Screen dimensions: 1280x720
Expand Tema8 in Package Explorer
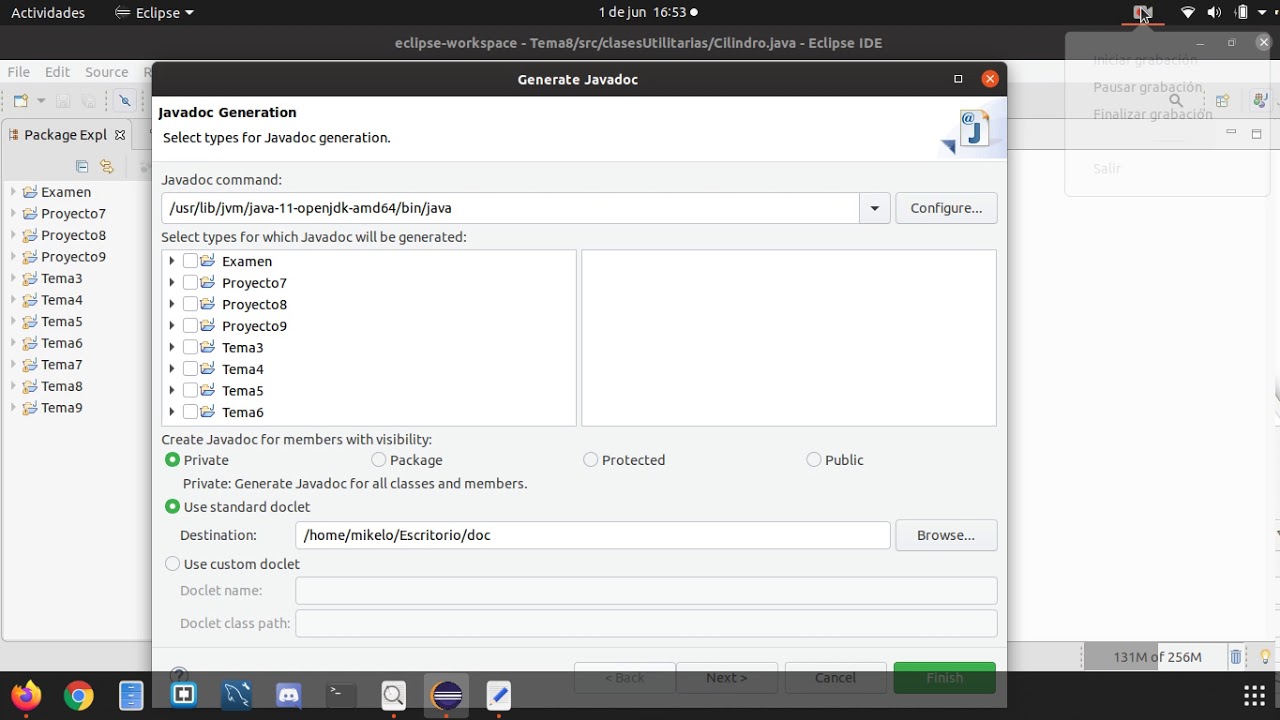[13, 386]
